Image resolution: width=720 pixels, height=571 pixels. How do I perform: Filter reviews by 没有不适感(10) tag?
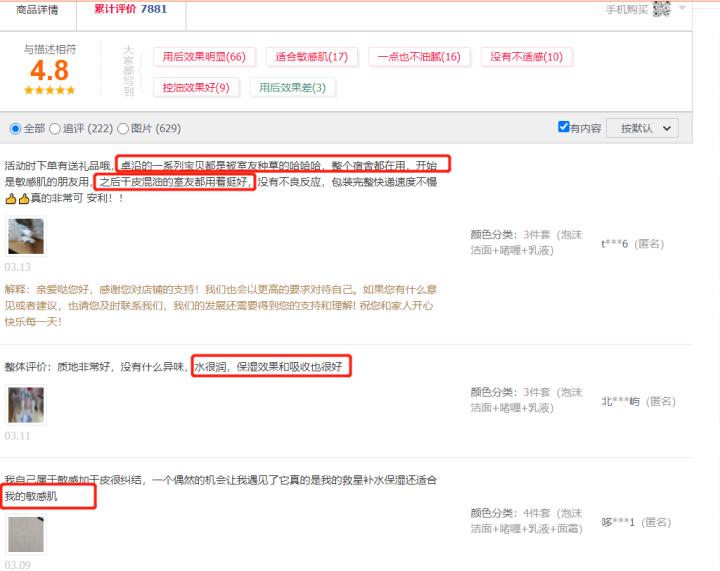[x=526, y=57]
